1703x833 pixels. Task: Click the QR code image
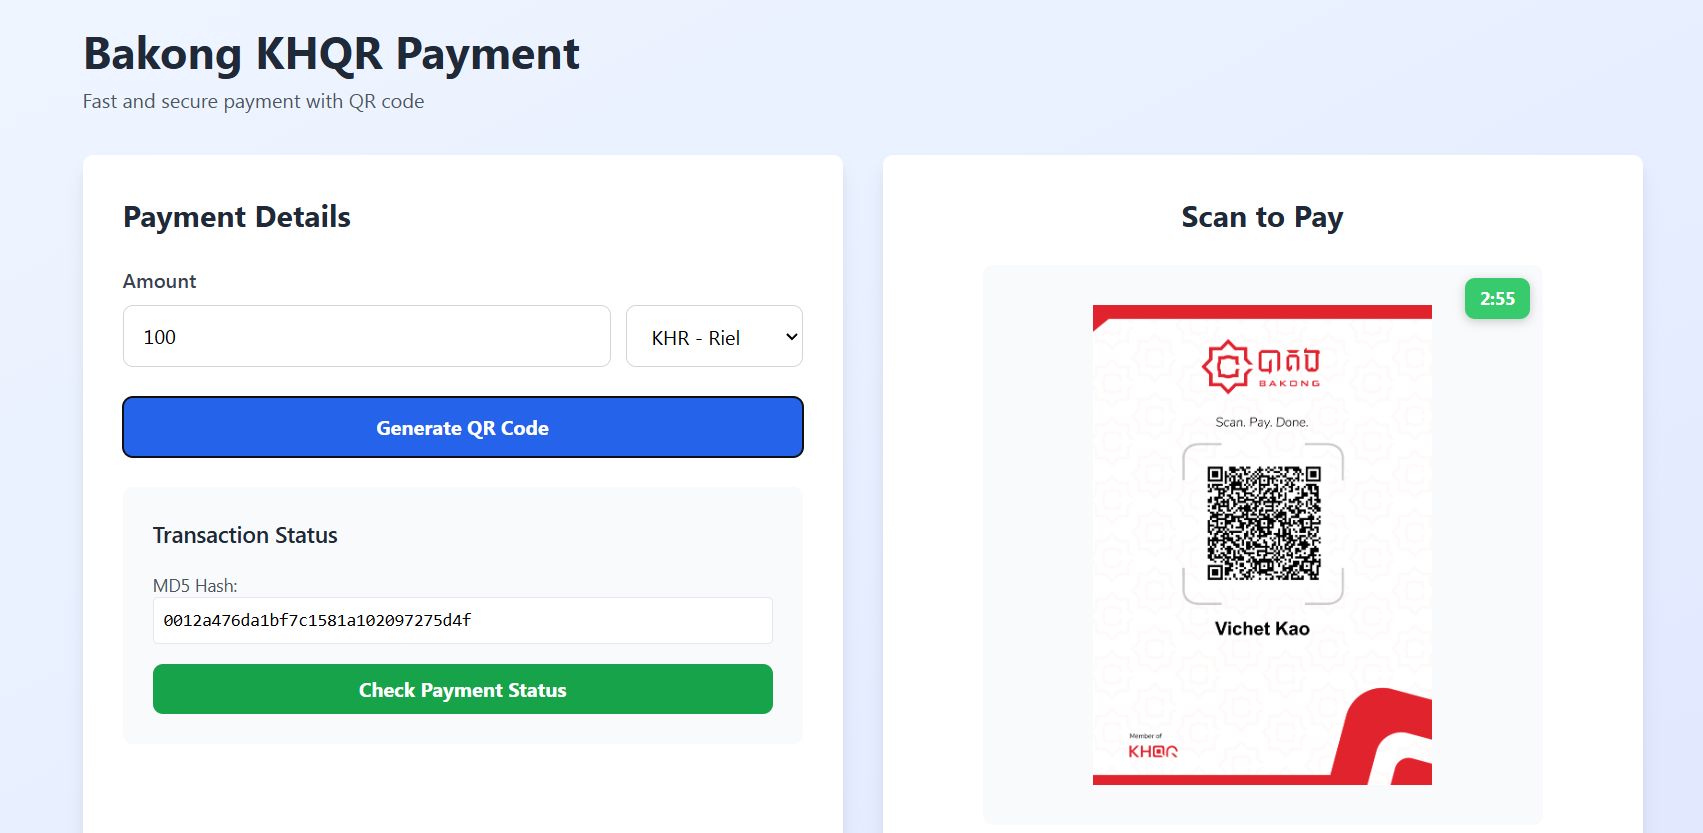tap(1264, 523)
